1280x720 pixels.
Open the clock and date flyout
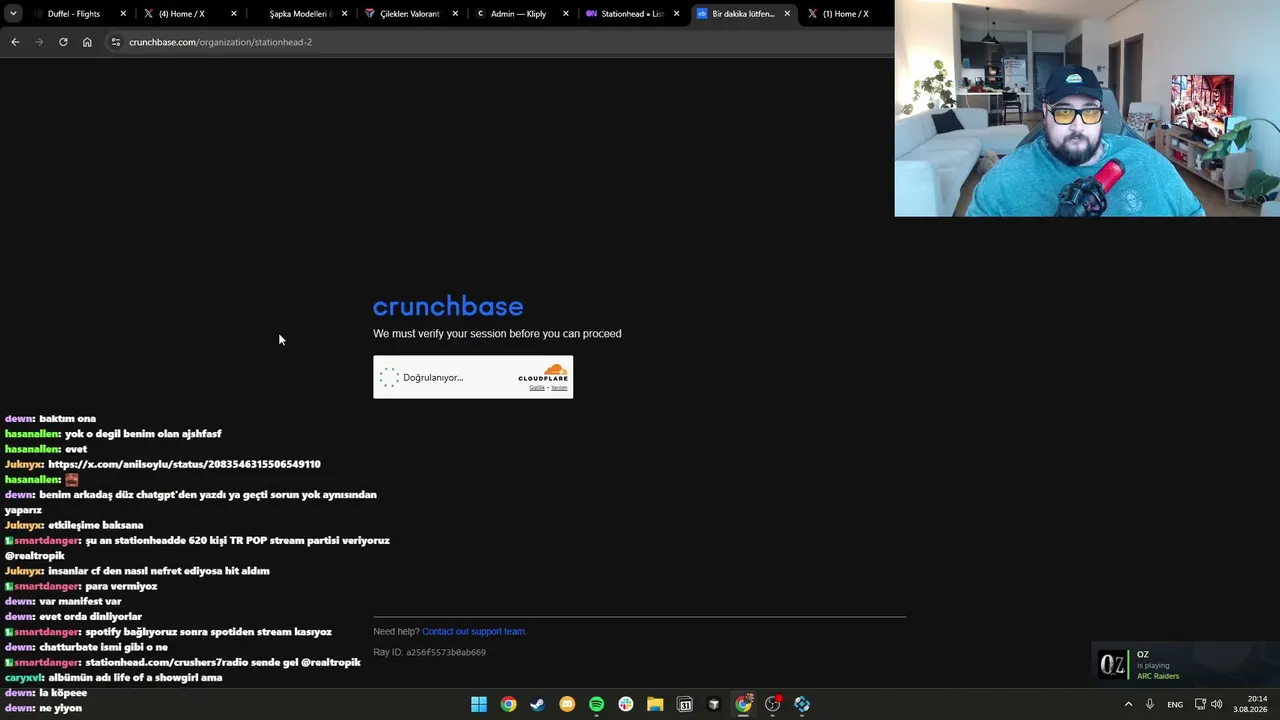[x=1250, y=704]
